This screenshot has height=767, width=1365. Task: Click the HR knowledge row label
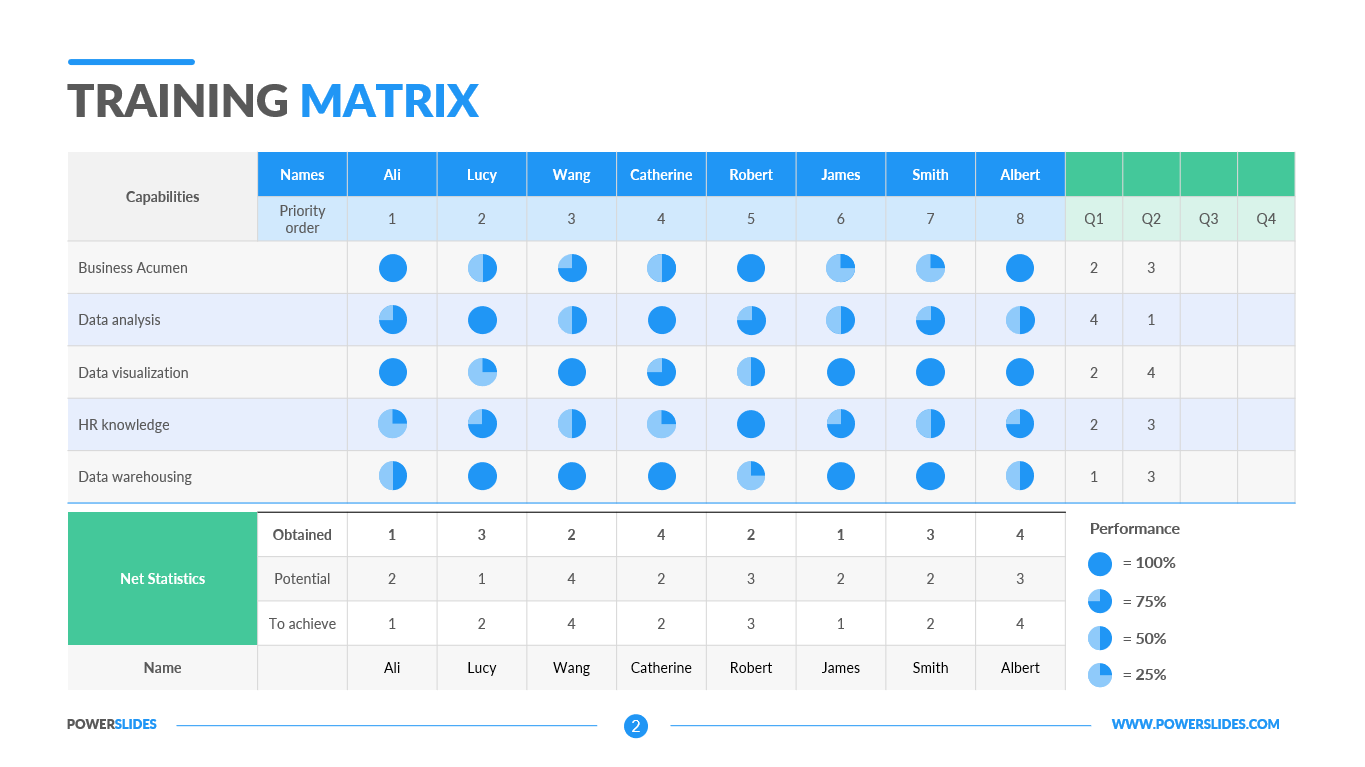point(124,424)
